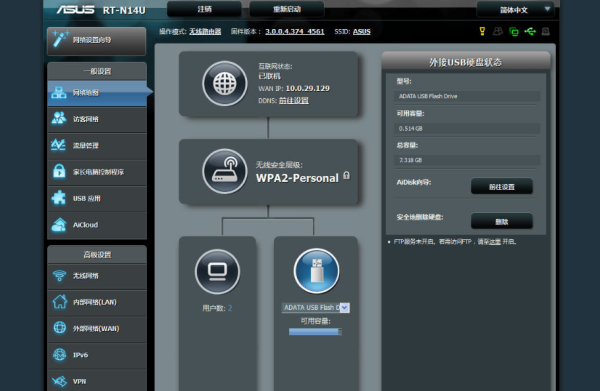Click the house icon for LAN
600x391 pixels.
(x=60, y=301)
